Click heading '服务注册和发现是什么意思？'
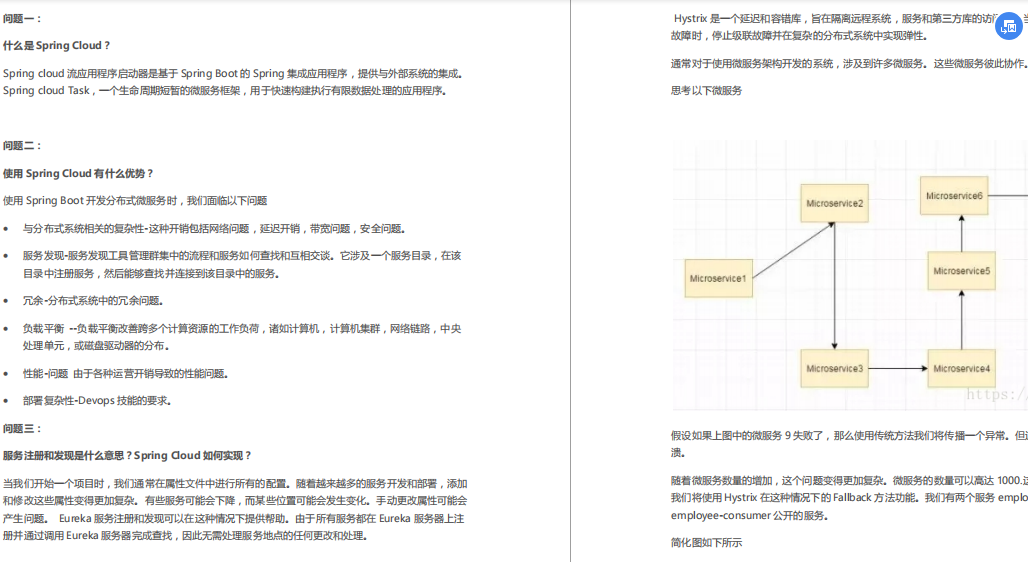Screen dimensions: 1028x562 coord(68,455)
